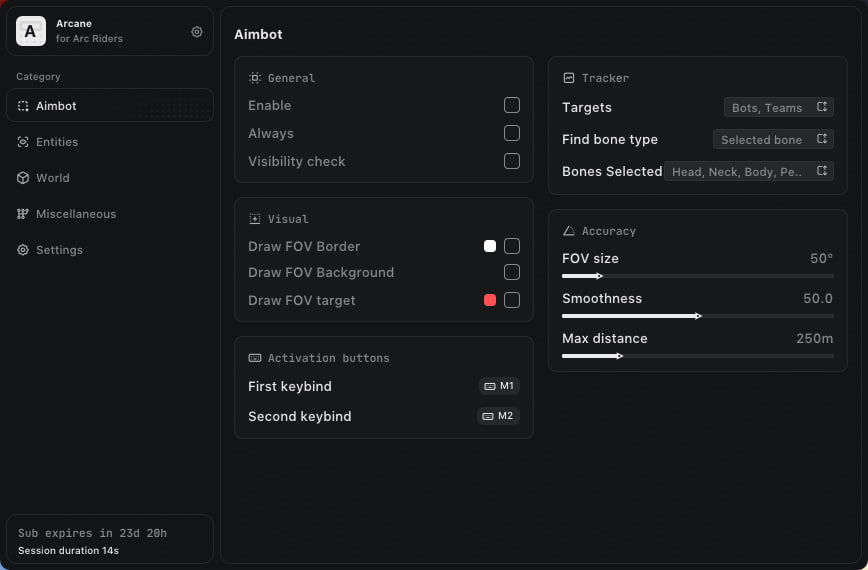Click the Miscellaneous sidebar icon
This screenshot has width=868, height=570.
click(x=23, y=214)
